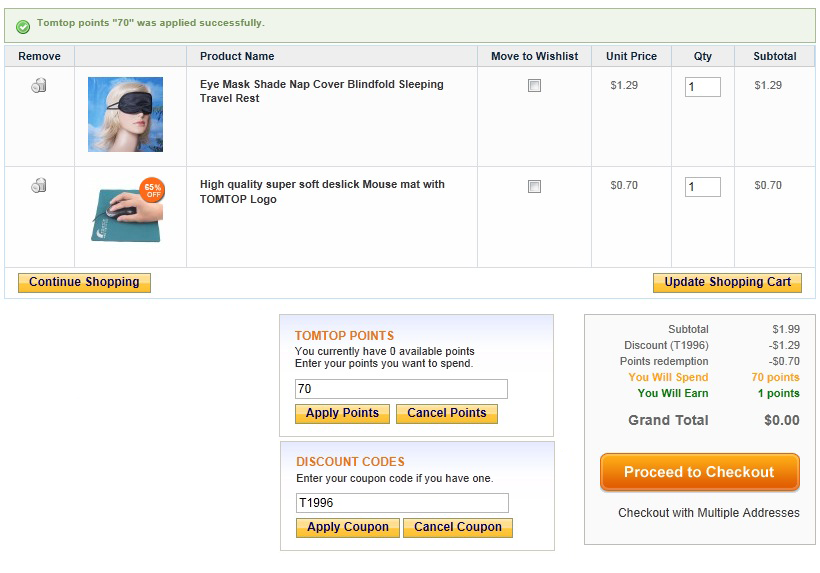Check Move to Wishlist for Mouse mat
This screenshot has height=573, width=820.
click(x=534, y=186)
